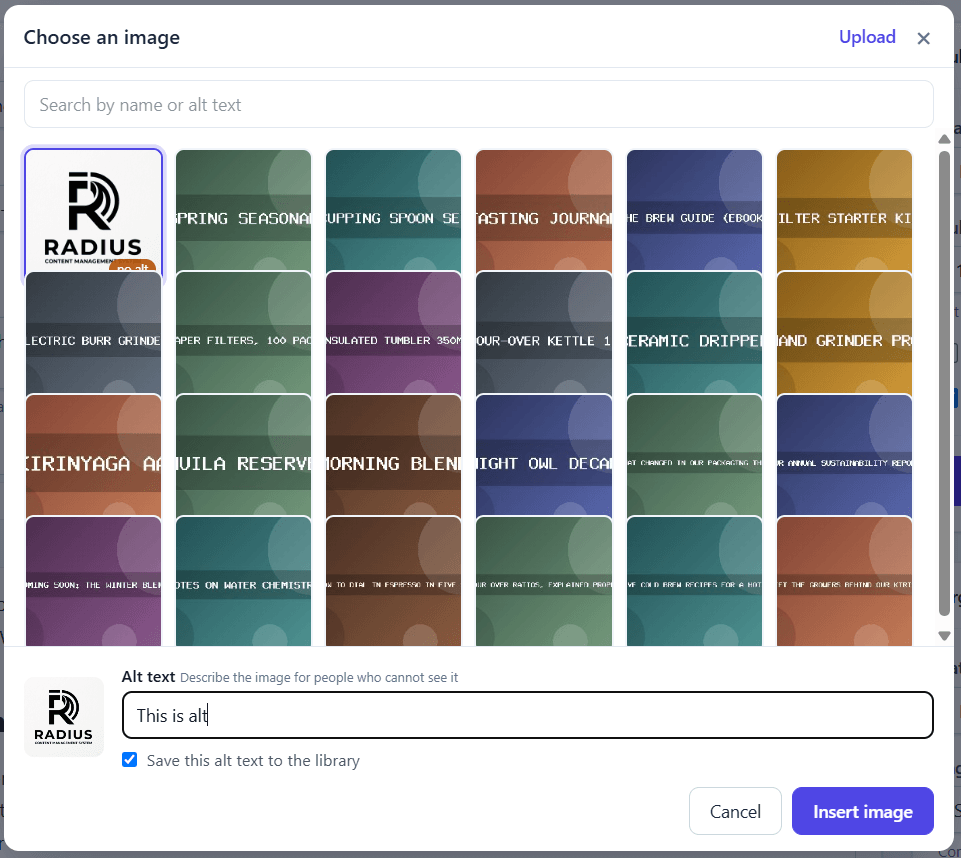
Task: Pick the Tasting Journal thumbnail
Action: 544,210
